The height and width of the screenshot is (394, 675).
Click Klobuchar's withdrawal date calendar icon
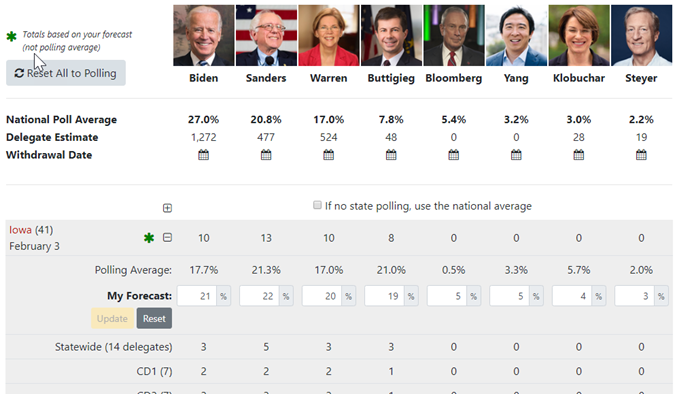tap(579, 155)
